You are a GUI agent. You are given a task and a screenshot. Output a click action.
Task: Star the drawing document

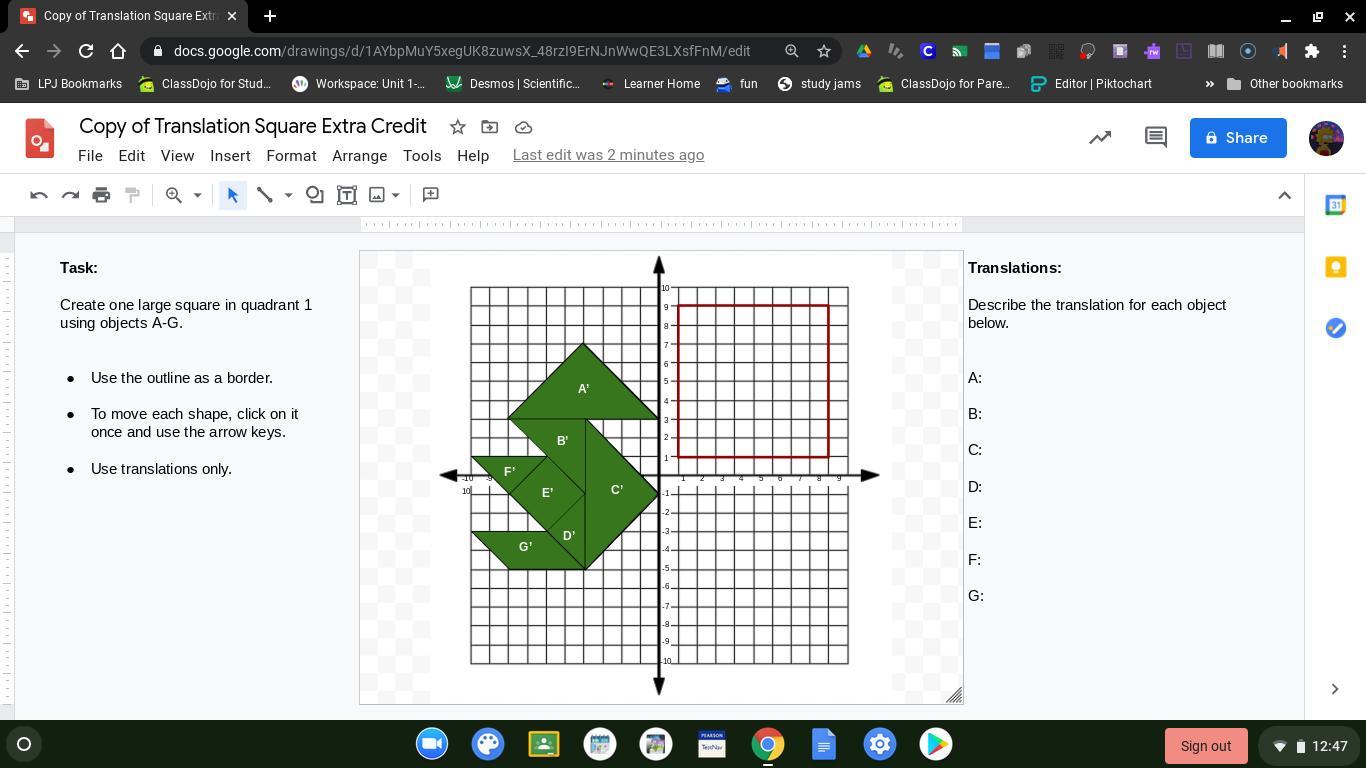click(x=457, y=127)
